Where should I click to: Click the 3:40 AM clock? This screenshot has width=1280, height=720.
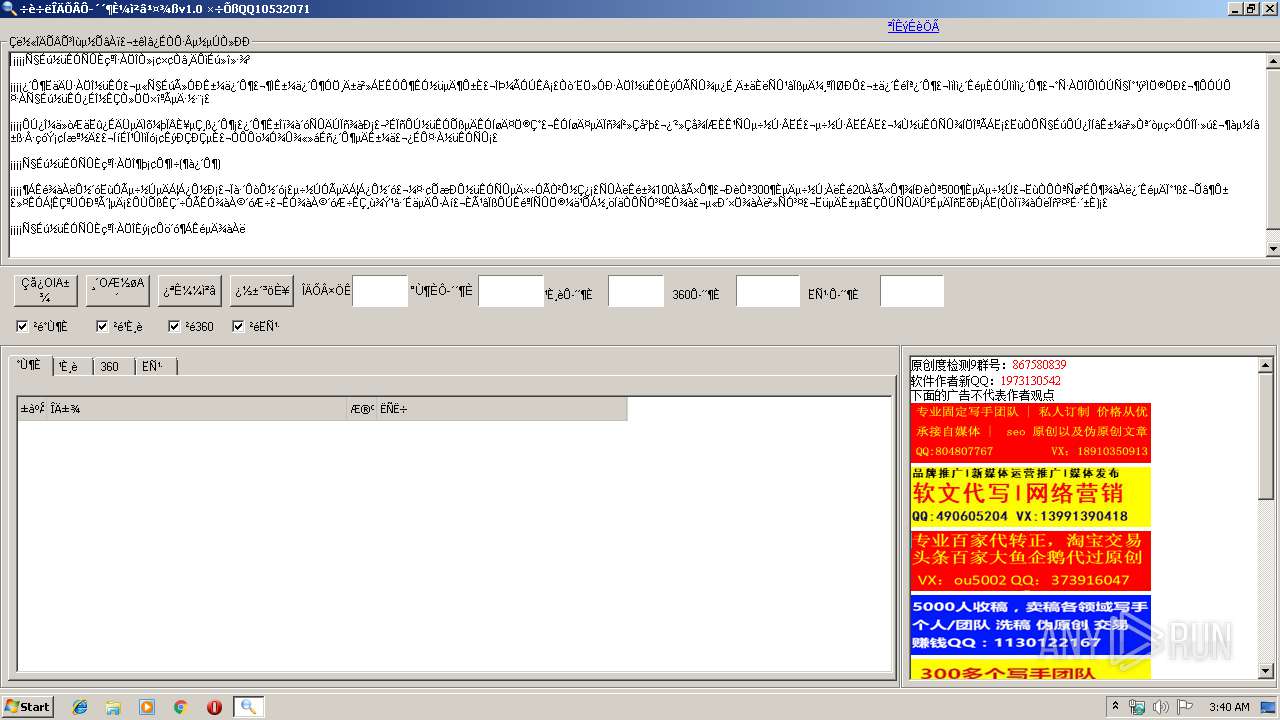coord(1229,707)
